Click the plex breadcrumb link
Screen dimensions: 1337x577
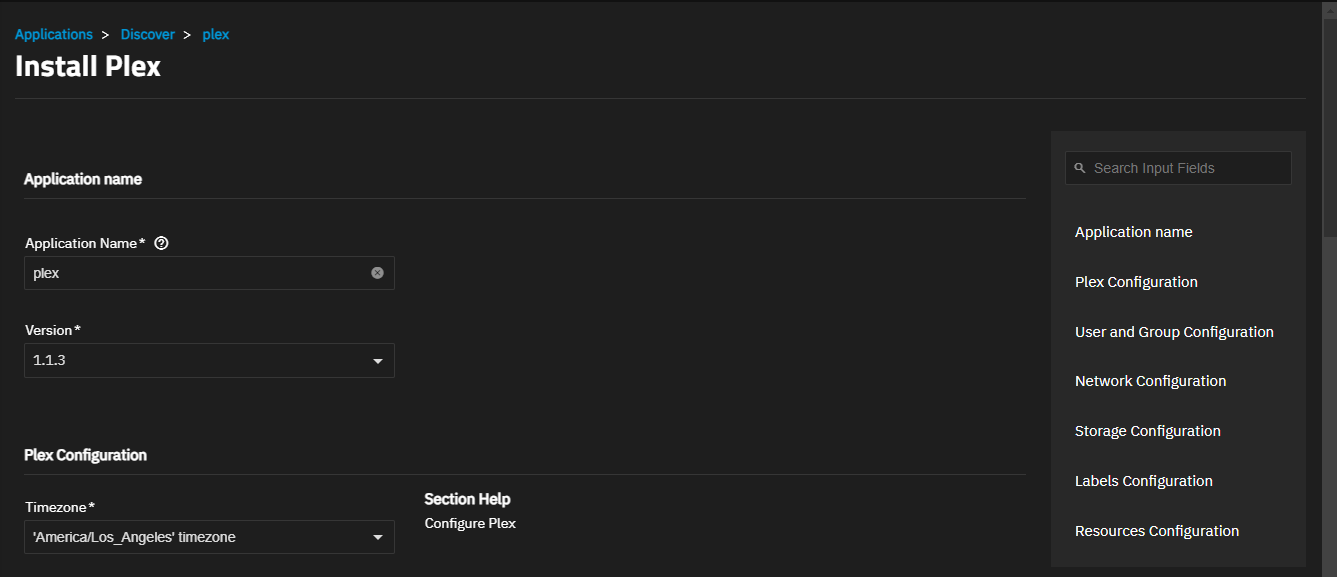(x=216, y=34)
